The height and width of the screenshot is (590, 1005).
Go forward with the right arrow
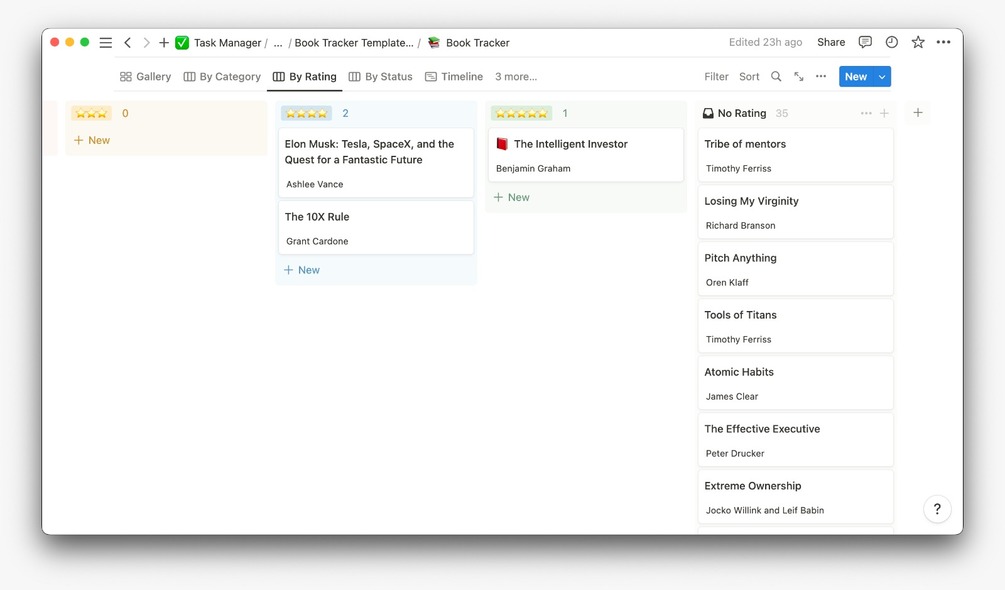pyautogui.click(x=146, y=43)
